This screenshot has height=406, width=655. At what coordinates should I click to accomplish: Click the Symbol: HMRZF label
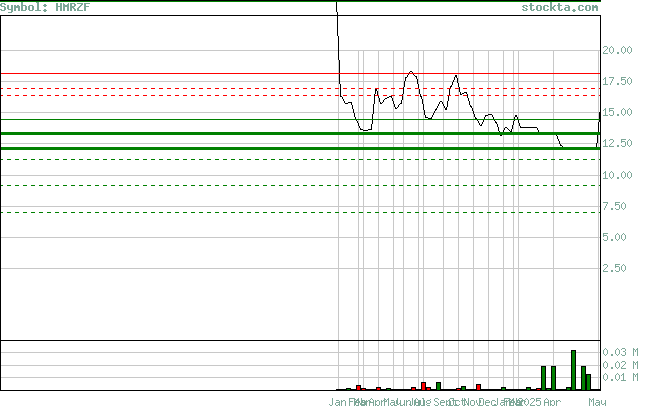pyautogui.click(x=45, y=7)
